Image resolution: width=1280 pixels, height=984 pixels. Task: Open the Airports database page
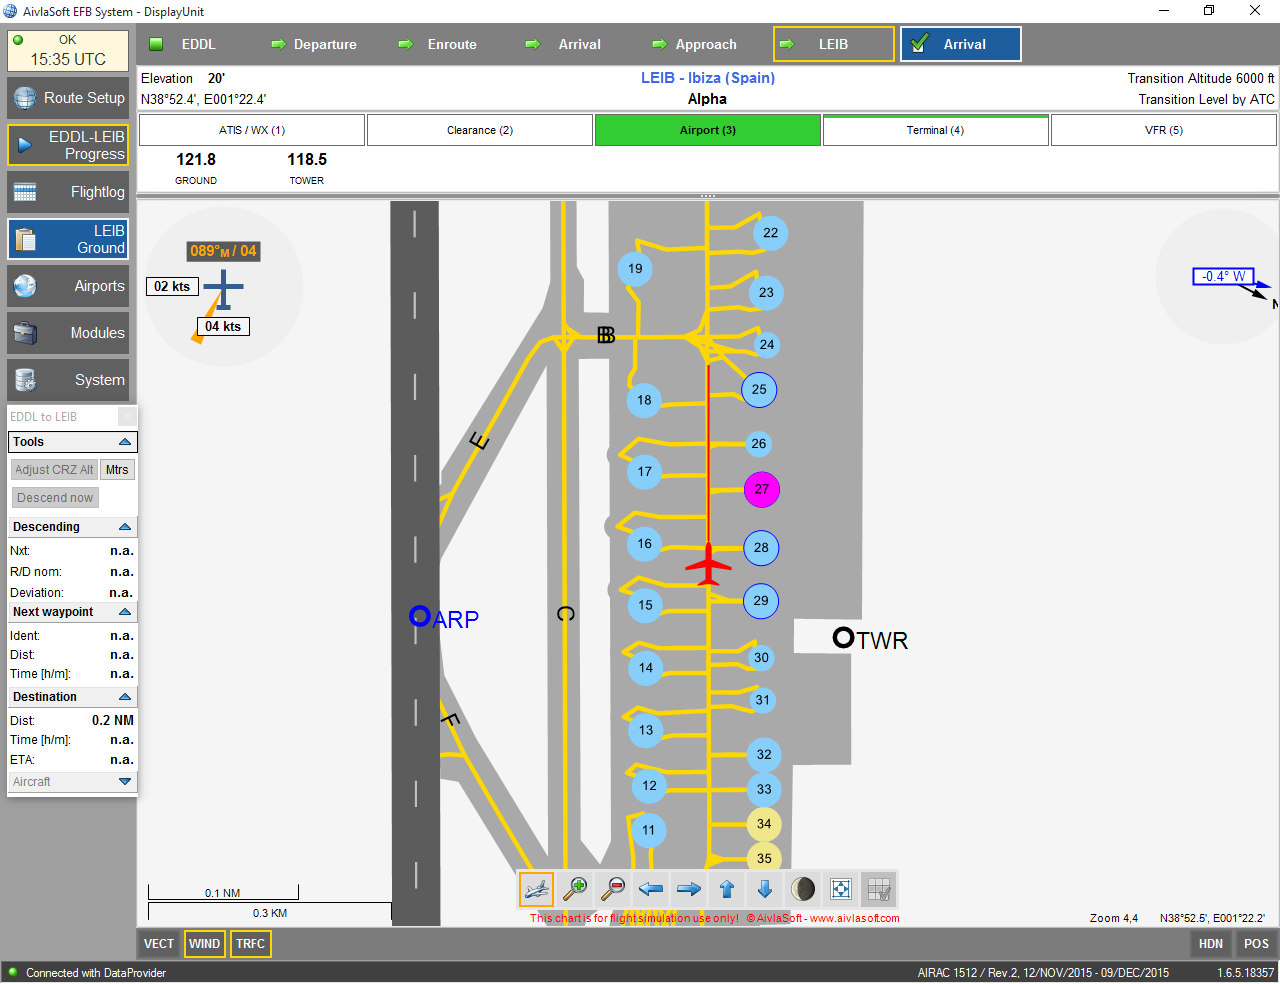[68, 286]
